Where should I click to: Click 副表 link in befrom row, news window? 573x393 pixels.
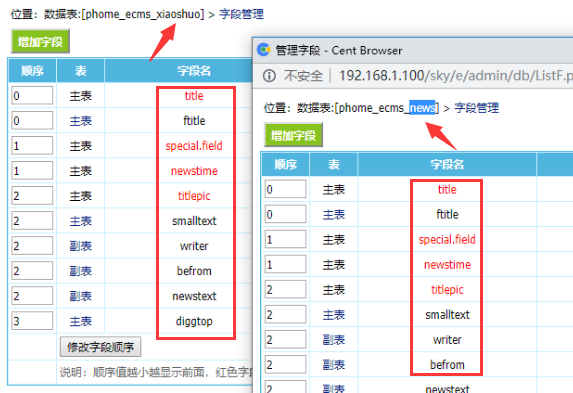click(x=334, y=365)
